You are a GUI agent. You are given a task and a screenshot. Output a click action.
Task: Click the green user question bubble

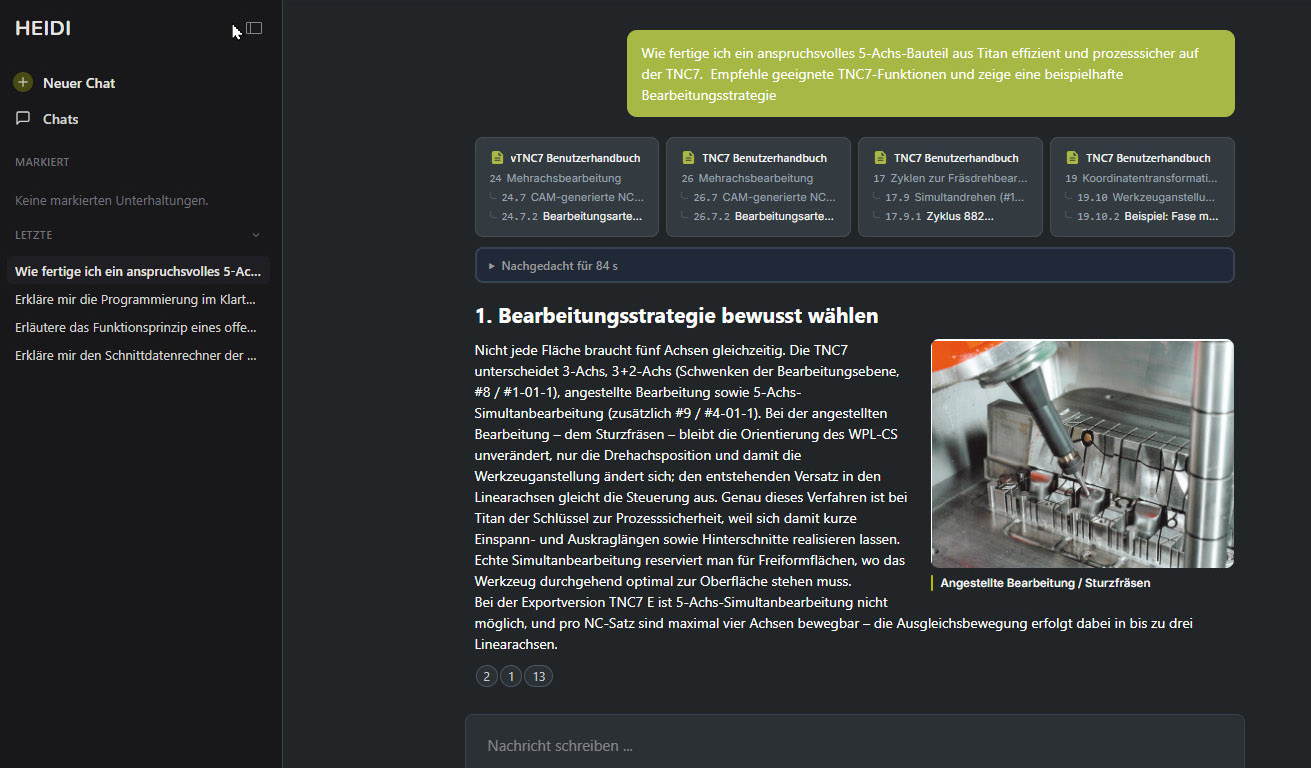931,73
